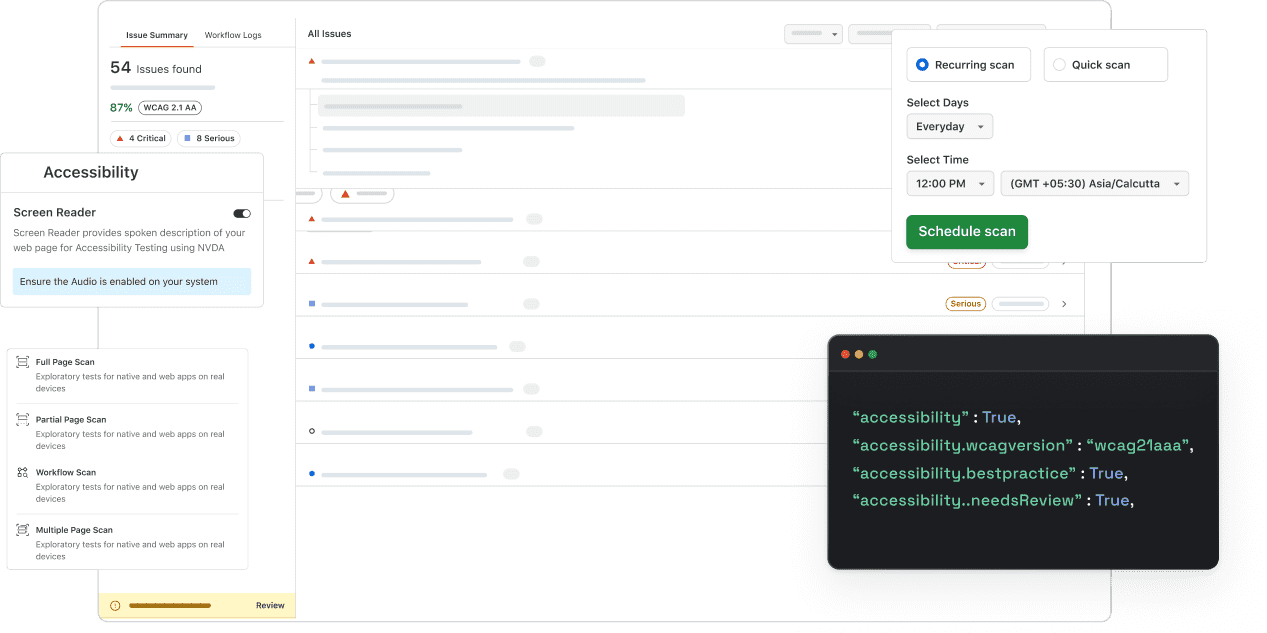Click the Schedule scan button
1267x633 pixels.
(966, 232)
